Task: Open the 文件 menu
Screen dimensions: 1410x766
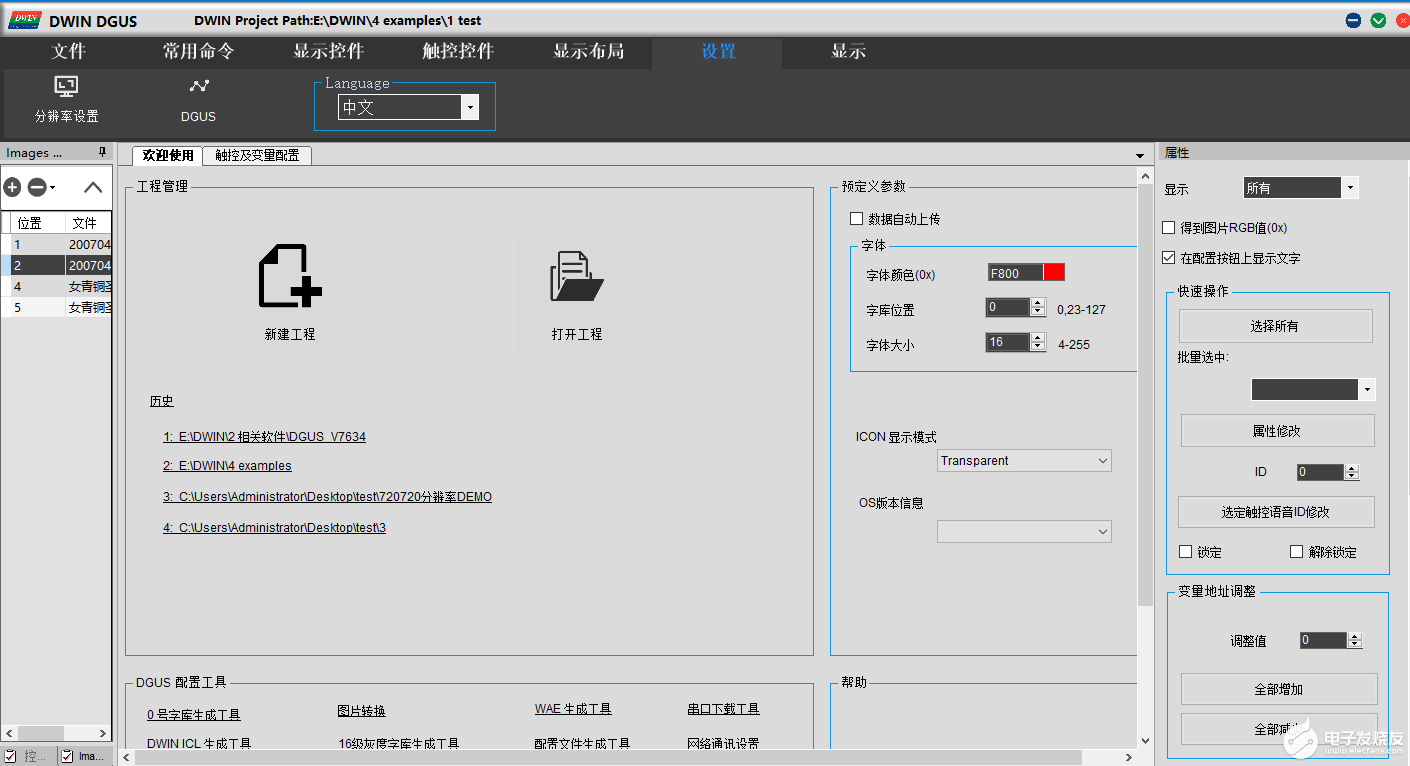Action: pyautogui.click(x=69, y=52)
